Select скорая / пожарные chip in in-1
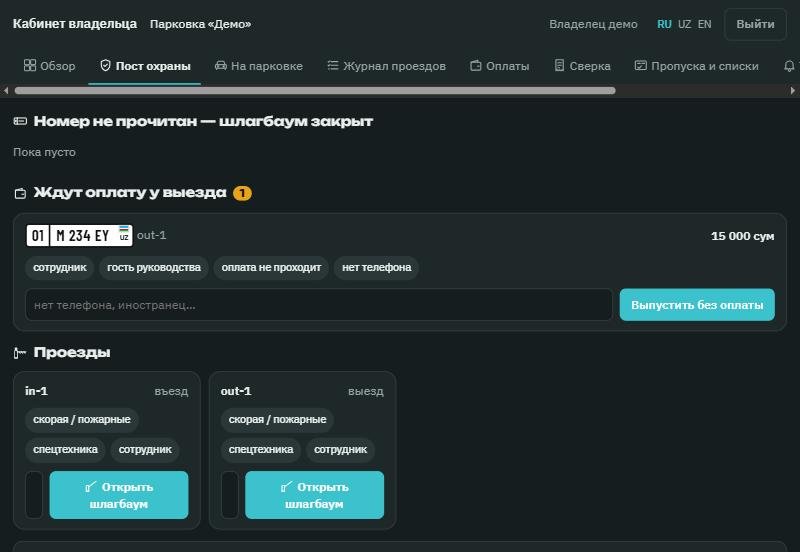The width and height of the screenshot is (800, 552). [x=82, y=419]
